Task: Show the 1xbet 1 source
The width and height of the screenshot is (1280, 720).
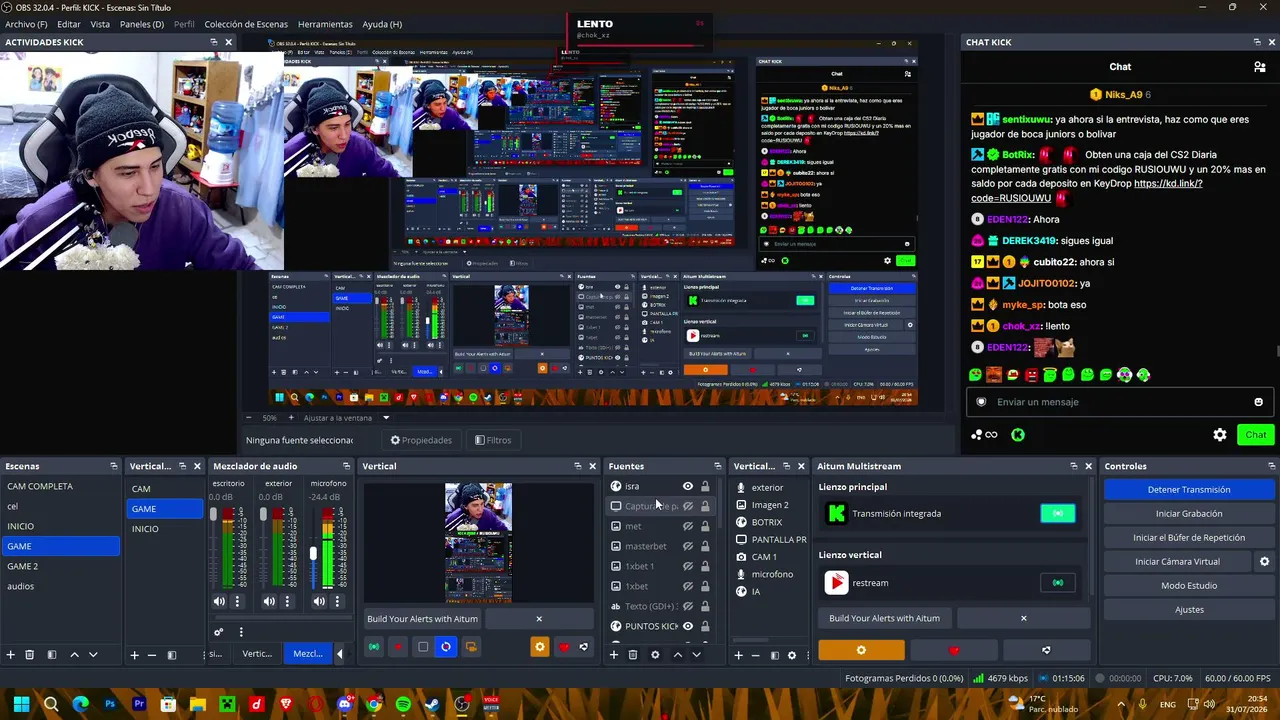Action: coord(688,566)
